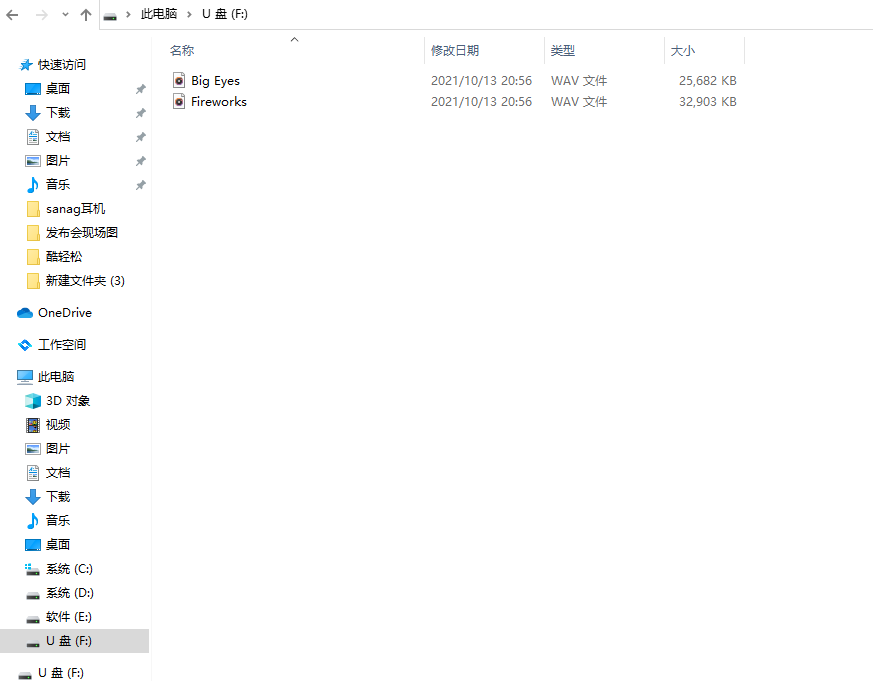Image resolution: width=873 pixels, height=681 pixels.
Task: Open pinned 文档 under quick access
Action: coord(58,136)
